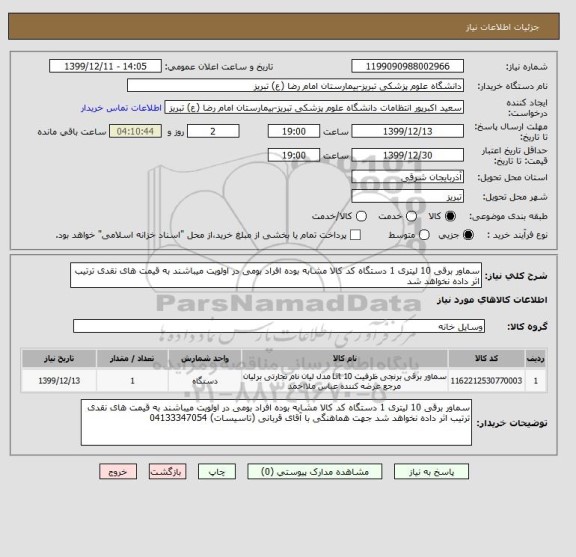Image resolution: width=576 pixels, height=557 pixels.
Task: Click the response deadline date field 1399/12/13
Action: click(407, 131)
